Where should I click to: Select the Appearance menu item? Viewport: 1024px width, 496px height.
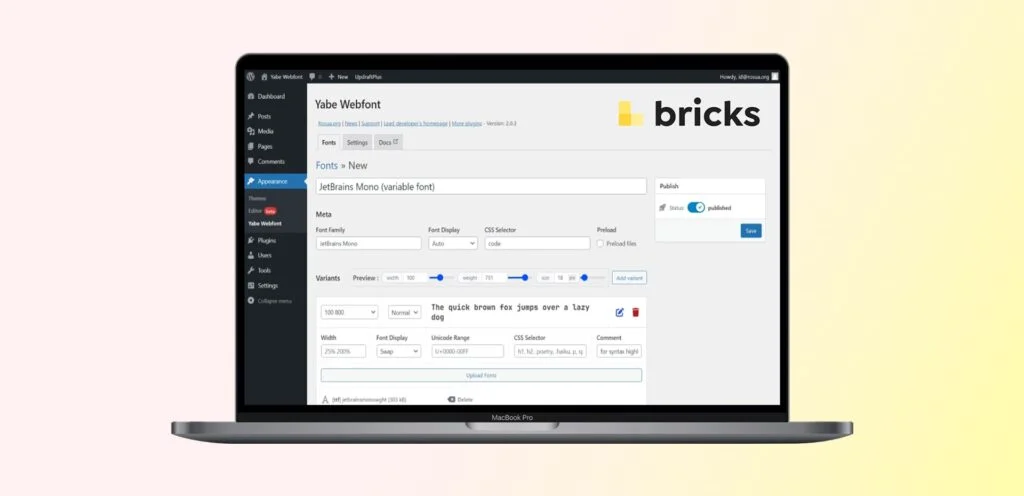pyautogui.click(x=276, y=181)
